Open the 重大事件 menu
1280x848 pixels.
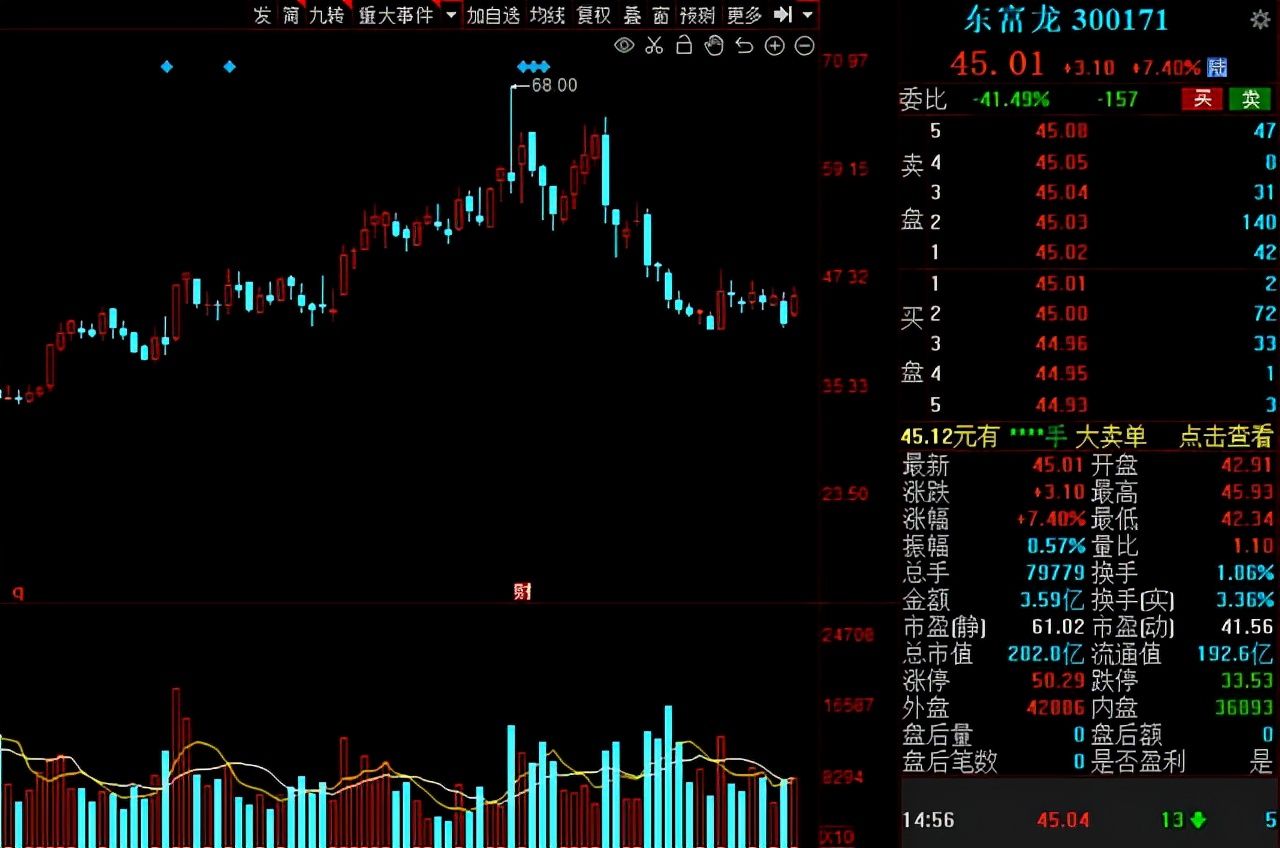coord(396,15)
